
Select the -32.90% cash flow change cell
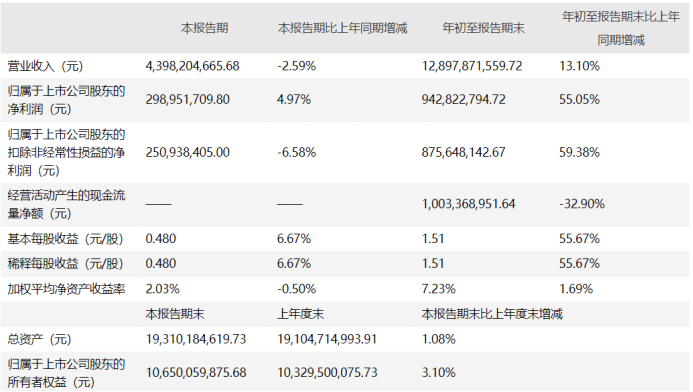coord(582,204)
